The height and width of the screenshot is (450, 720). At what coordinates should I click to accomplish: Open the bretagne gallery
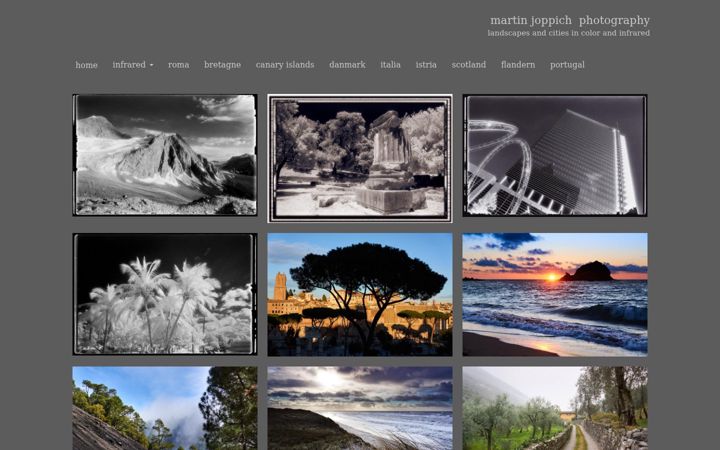click(222, 65)
